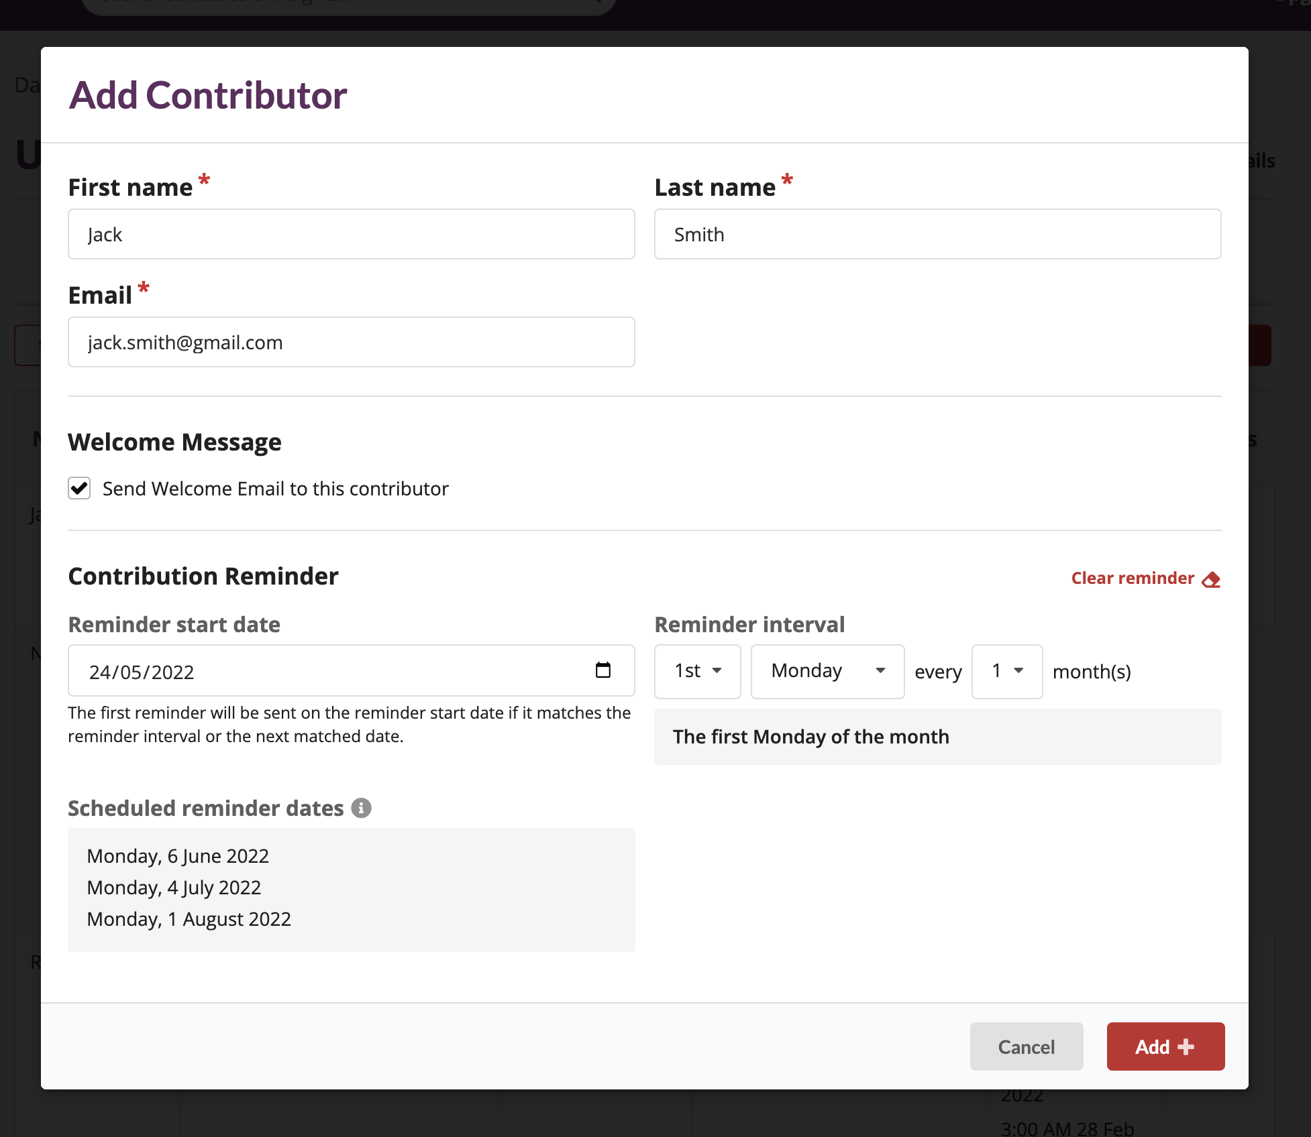
Task: Open the weekday dropdown showing Monday
Action: click(827, 671)
